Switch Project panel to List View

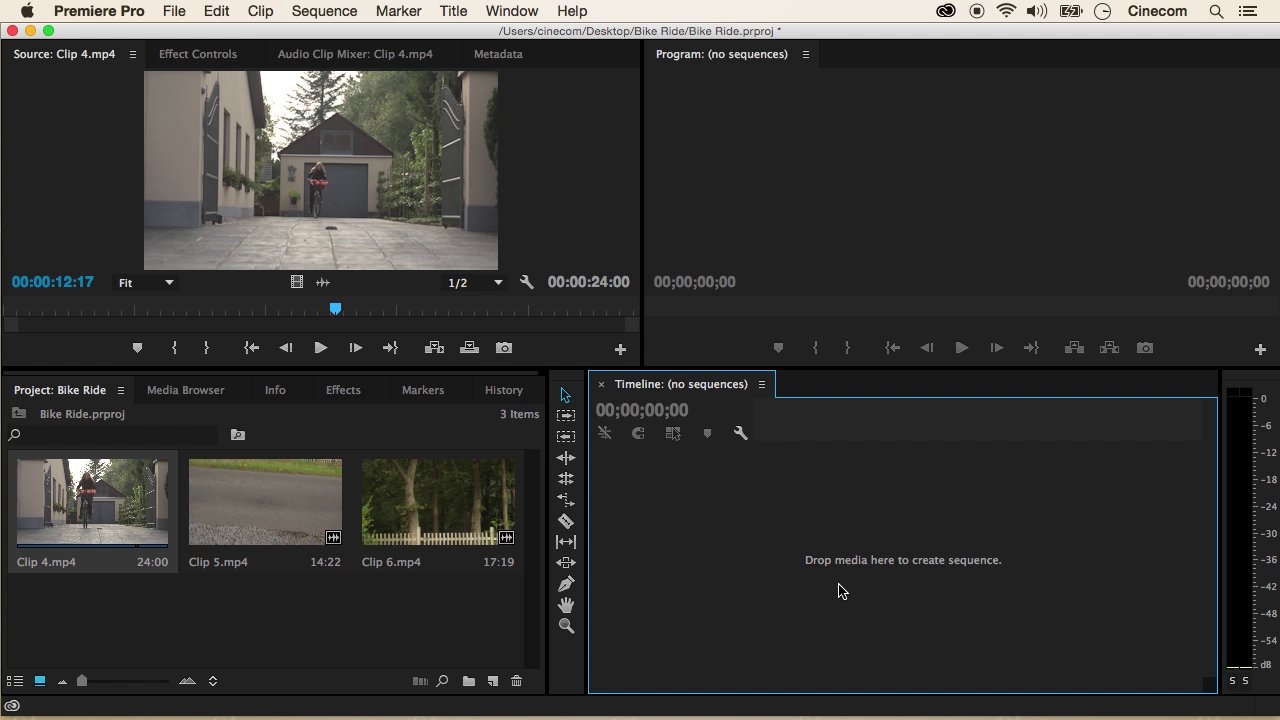point(15,681)
